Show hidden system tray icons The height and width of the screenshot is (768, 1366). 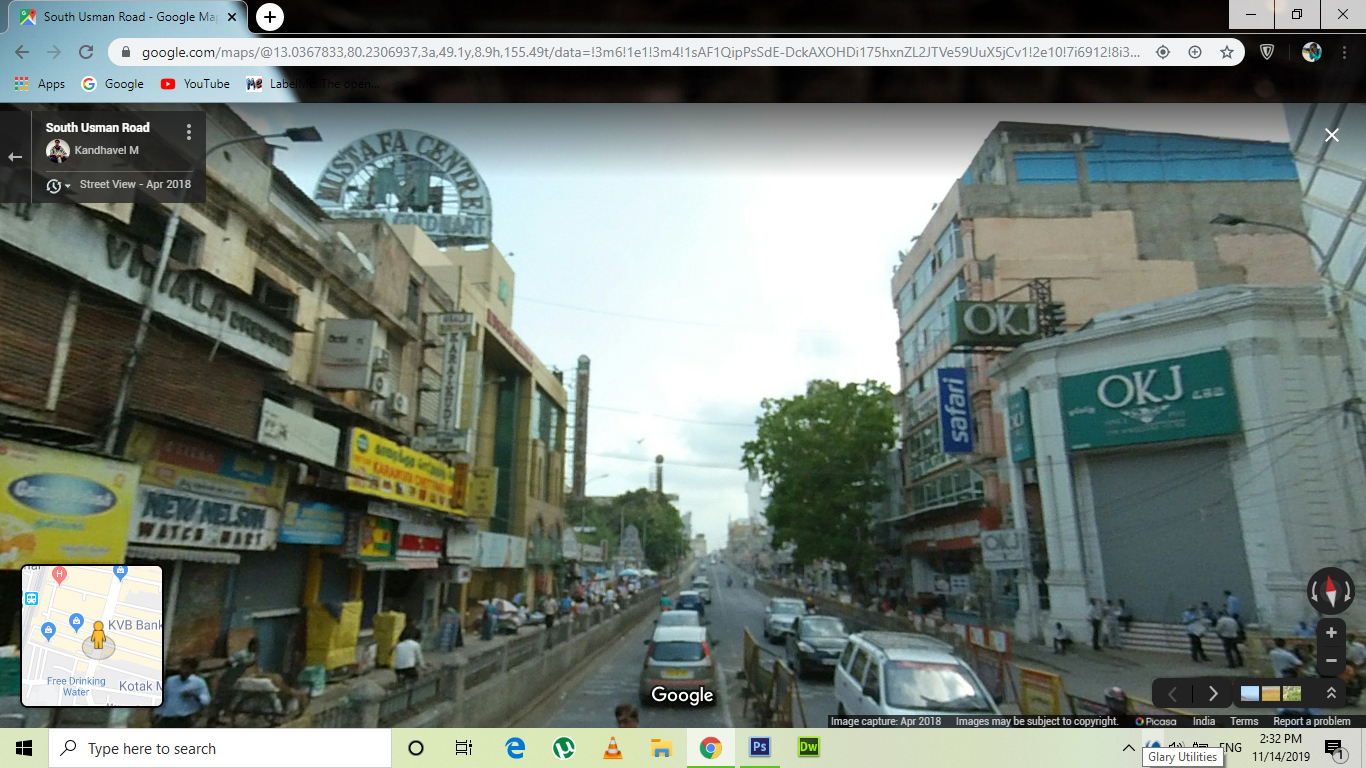pyautogui.click(x=1129, y=748)
